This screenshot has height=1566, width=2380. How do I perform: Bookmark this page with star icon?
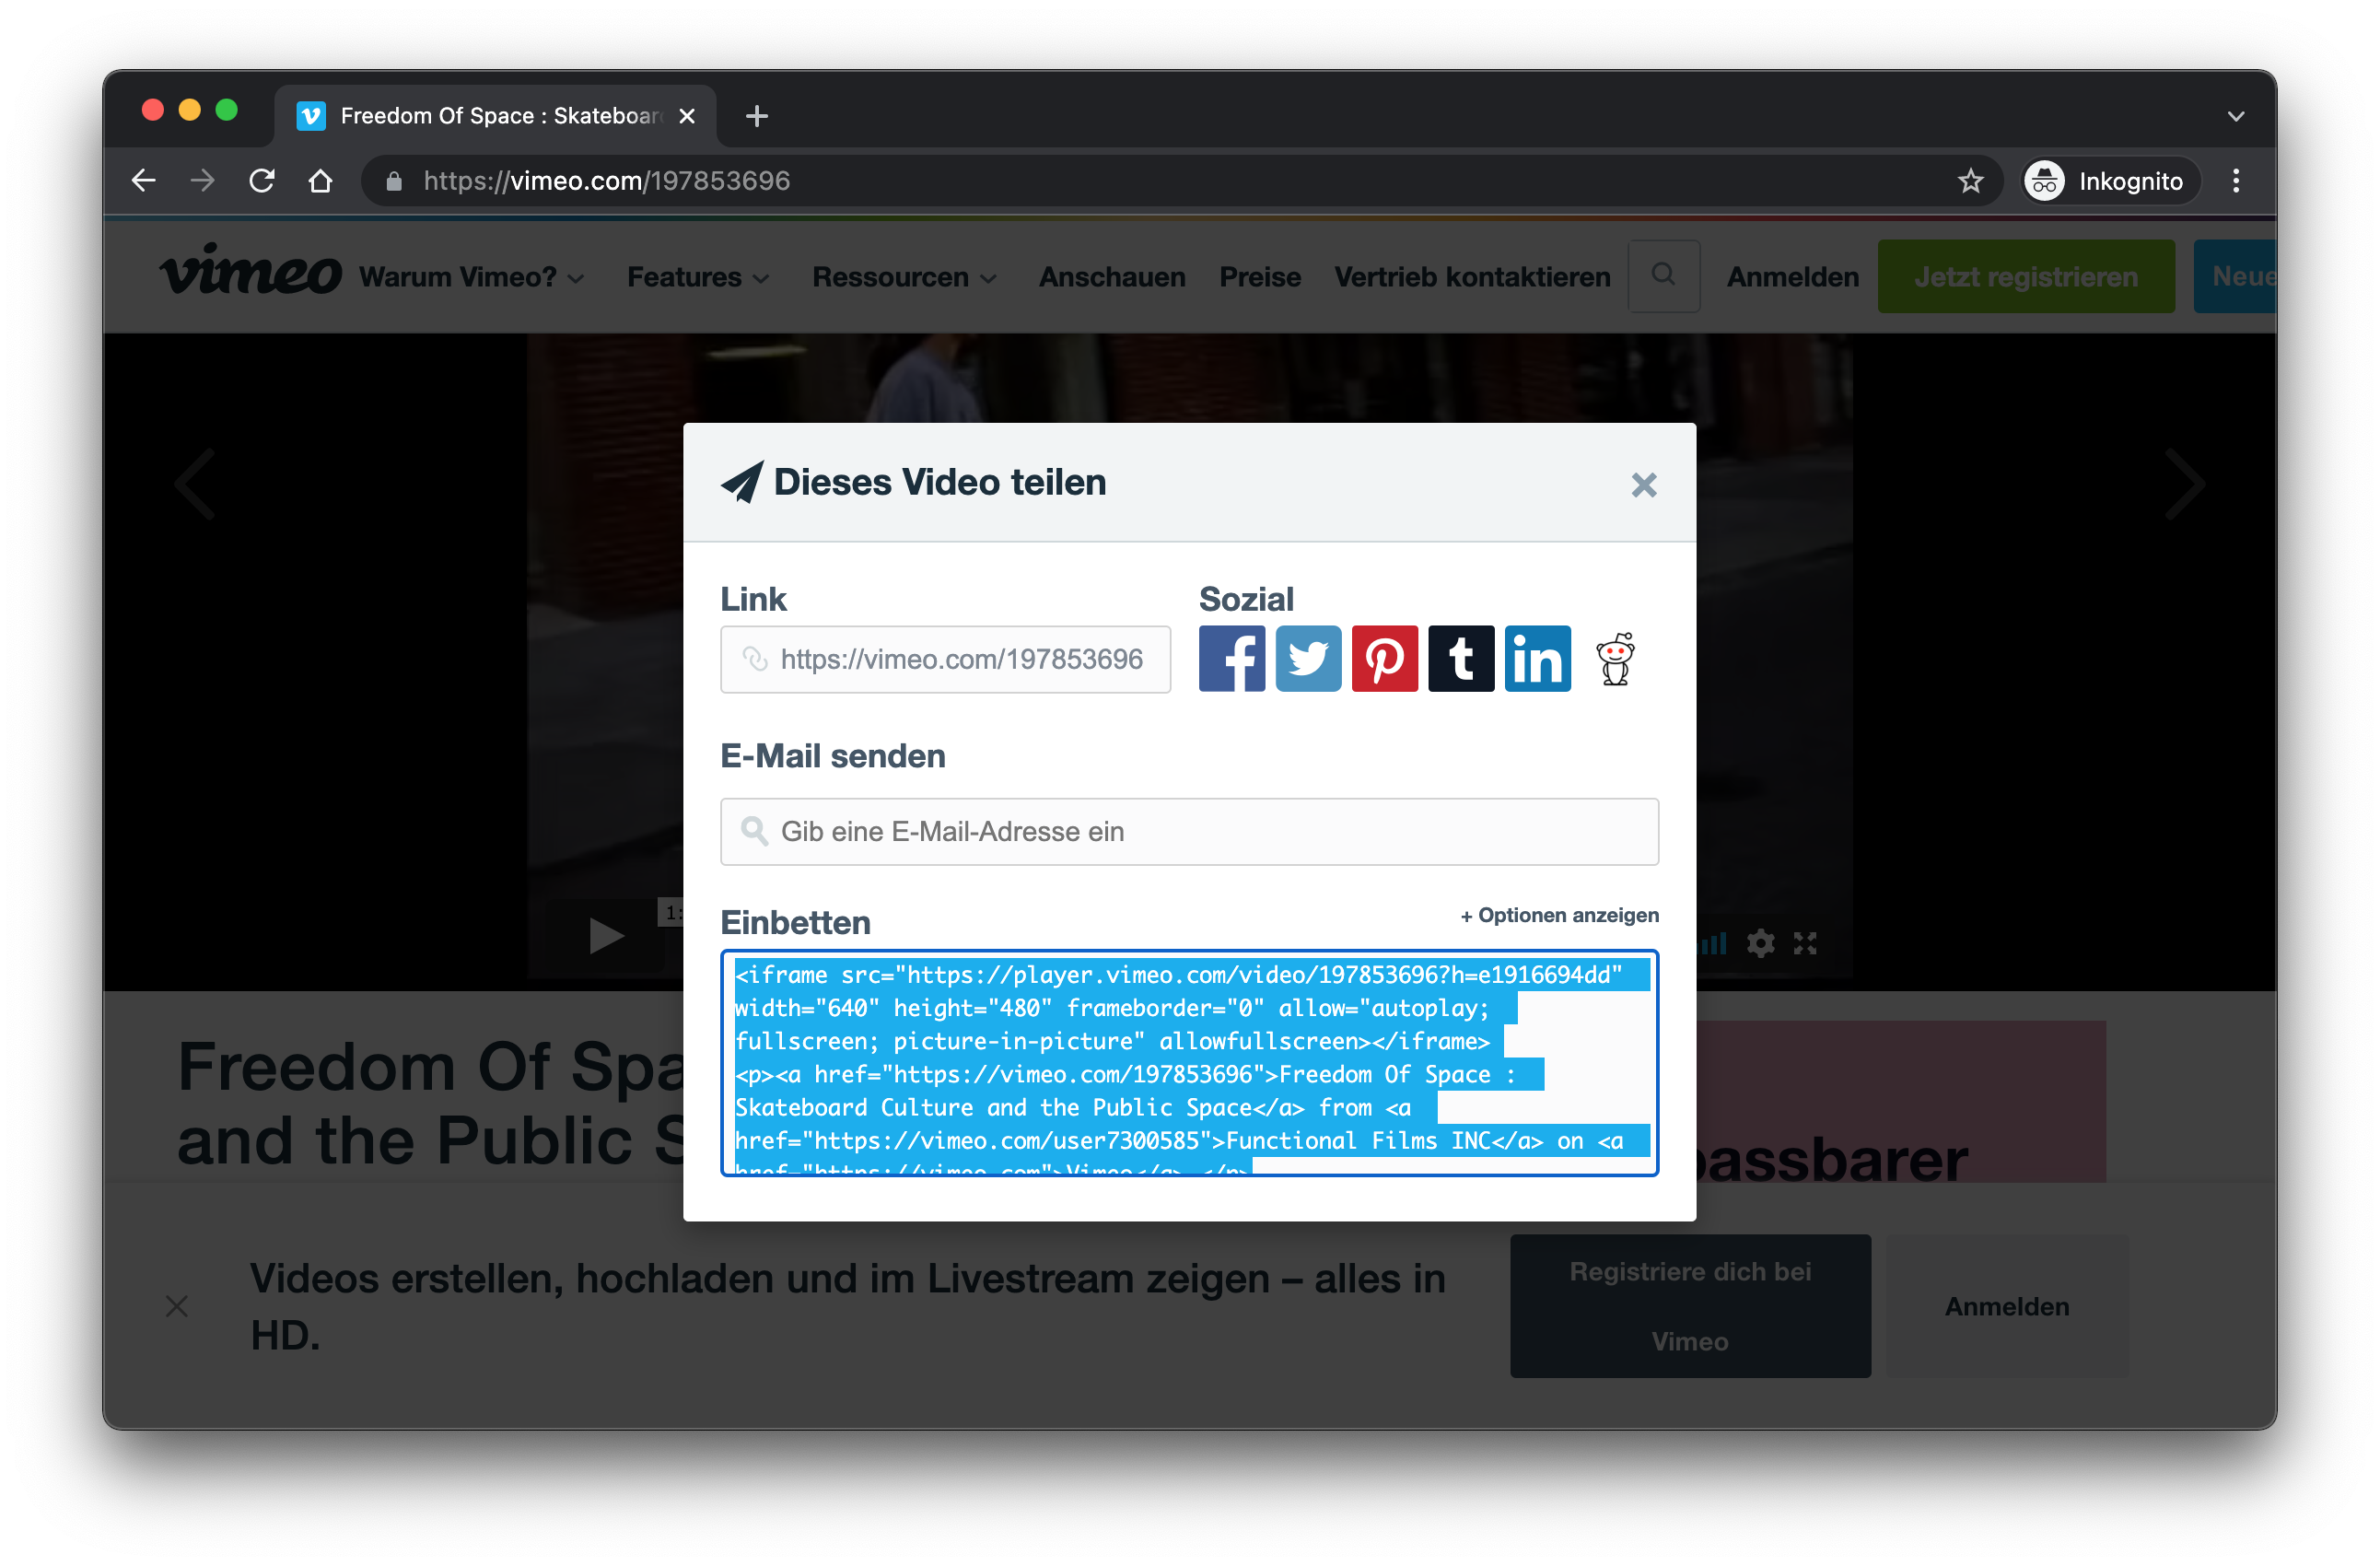[x=1970, y=181]
